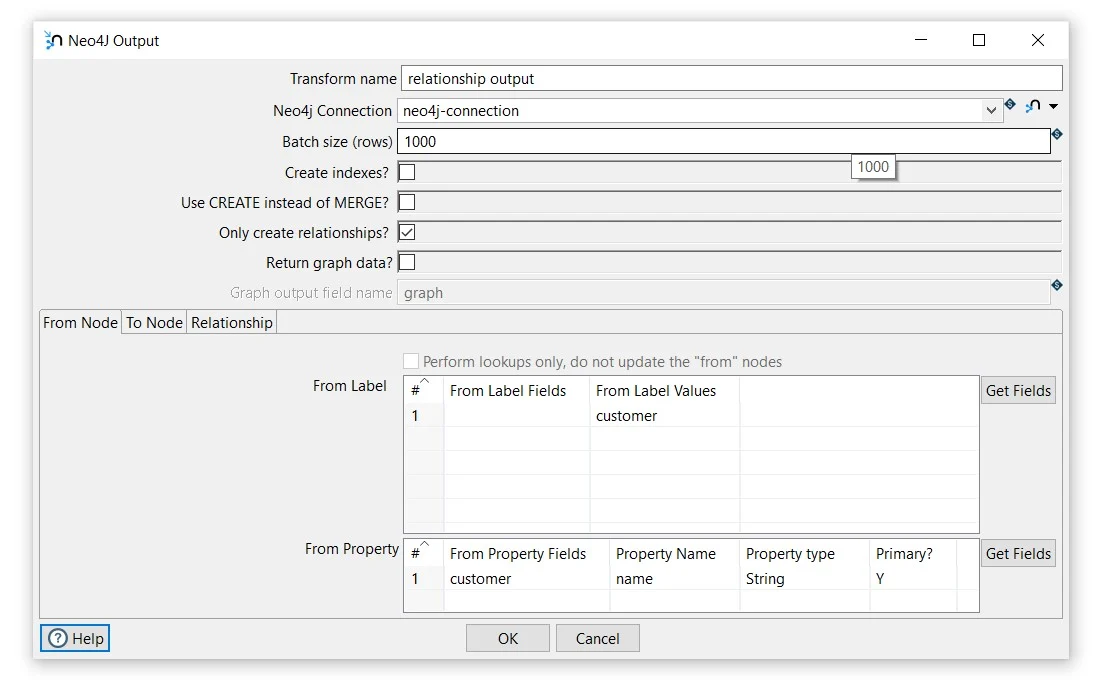Open the Relationship tab
Viewport: 1102px width, 688px height.
[x=232, y=323]
